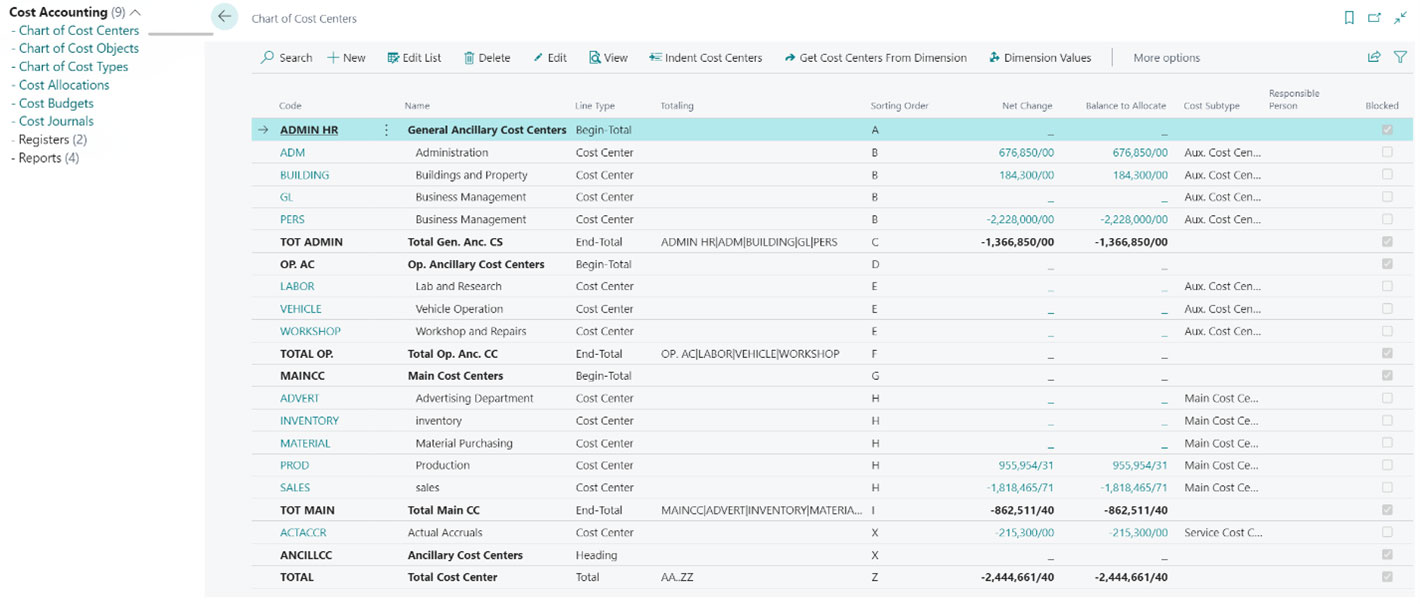
Task: Expand More options in the toolbar
Action: click(1166, 58)
